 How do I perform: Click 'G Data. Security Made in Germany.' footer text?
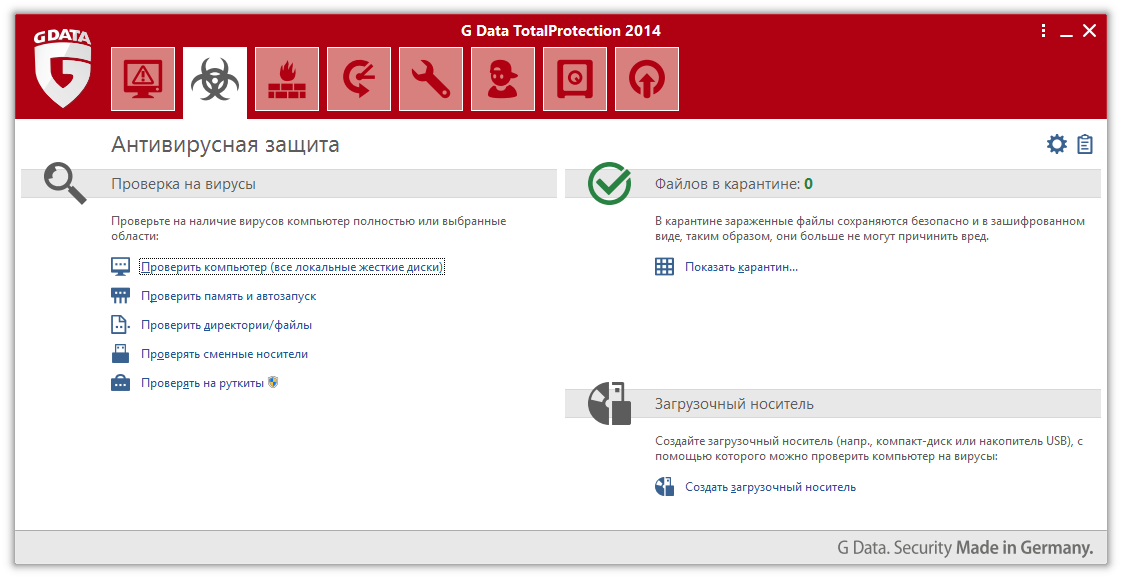(965, 548)
